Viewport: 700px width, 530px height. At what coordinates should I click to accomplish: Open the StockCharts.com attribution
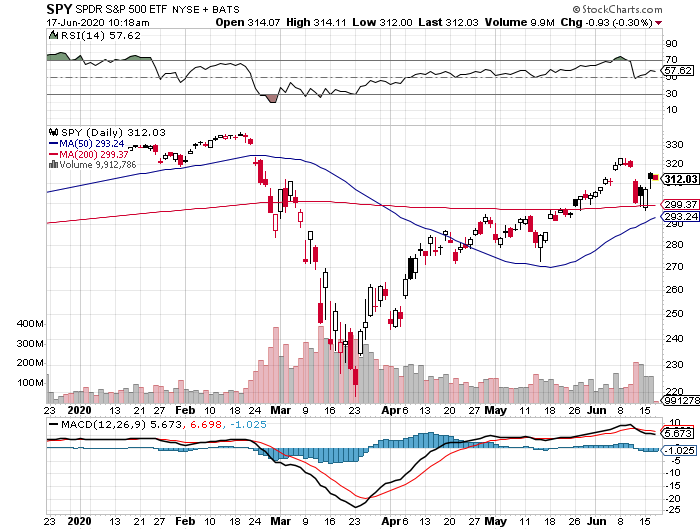click(617, 9)
